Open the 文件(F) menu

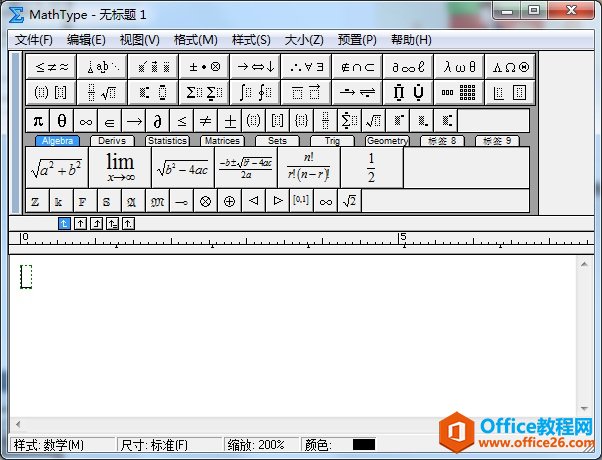point(33,40)
